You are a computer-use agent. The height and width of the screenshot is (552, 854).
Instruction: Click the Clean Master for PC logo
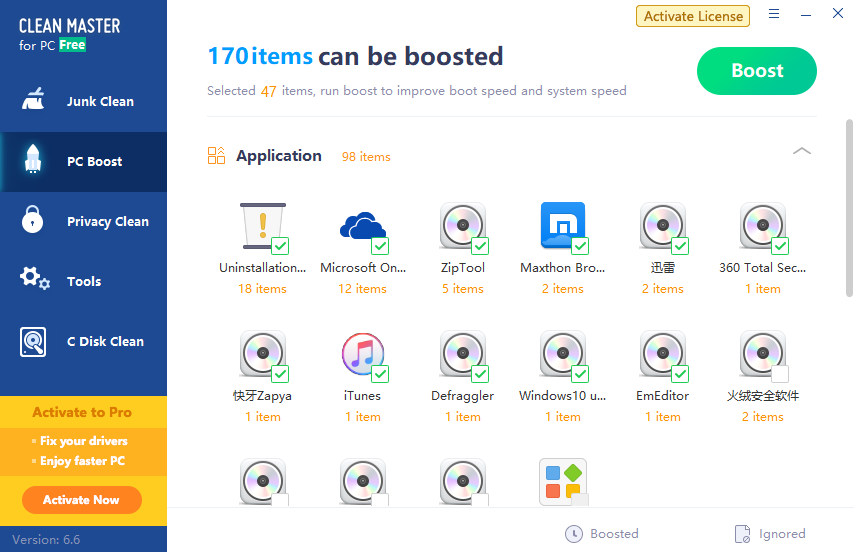[70, 34]
